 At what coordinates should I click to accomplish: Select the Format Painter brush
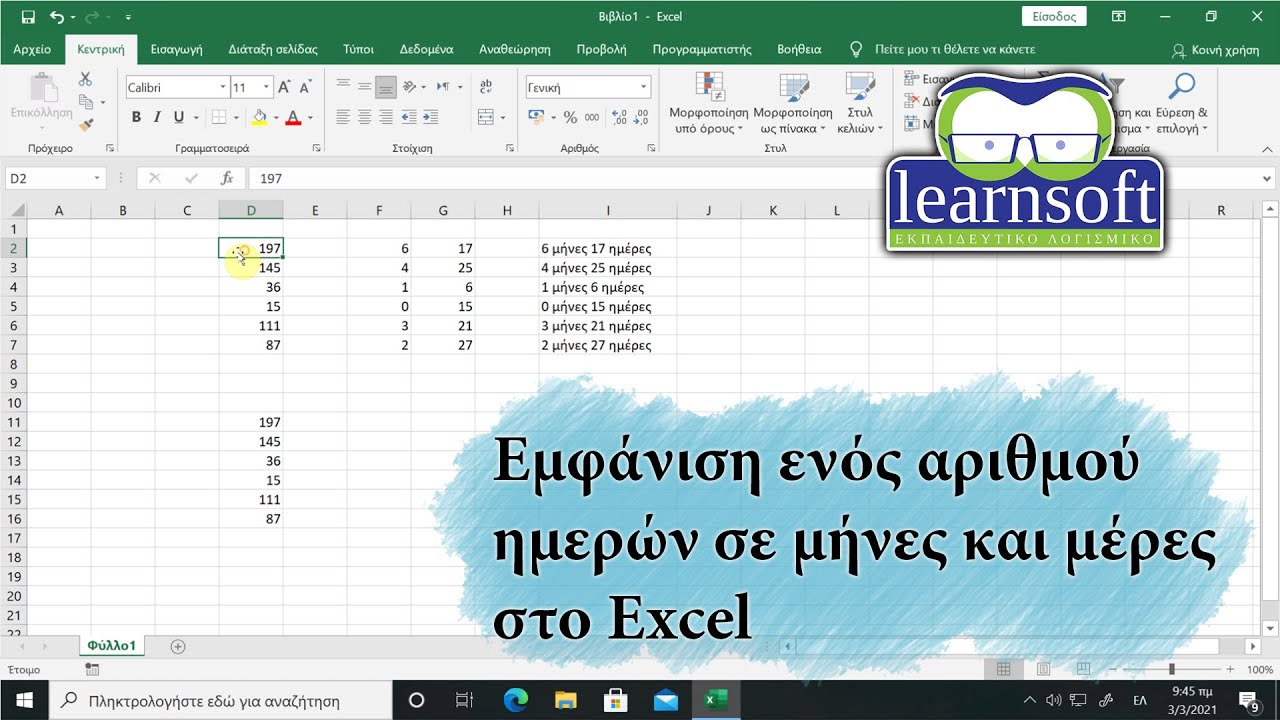85,125
